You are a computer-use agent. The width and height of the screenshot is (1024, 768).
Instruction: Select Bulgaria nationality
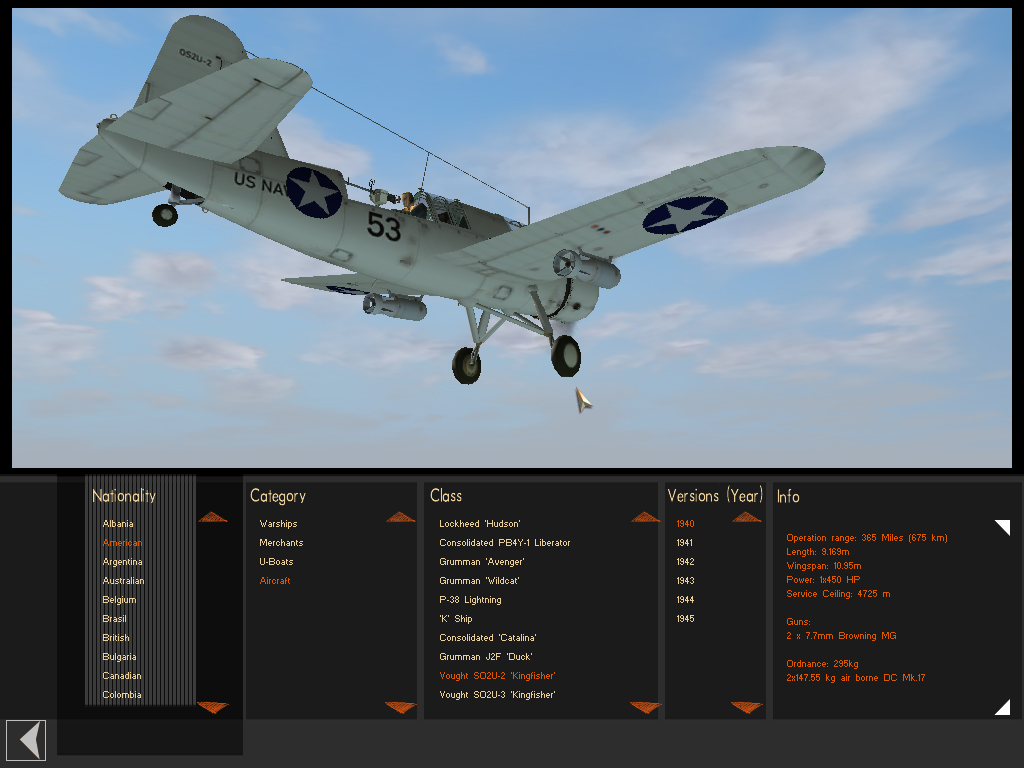tap(119, 656)
